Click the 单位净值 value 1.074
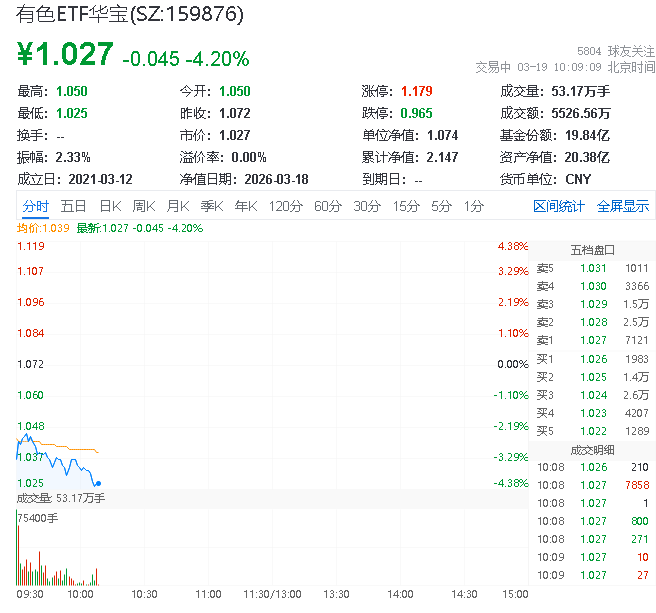 tap(442, 135)
